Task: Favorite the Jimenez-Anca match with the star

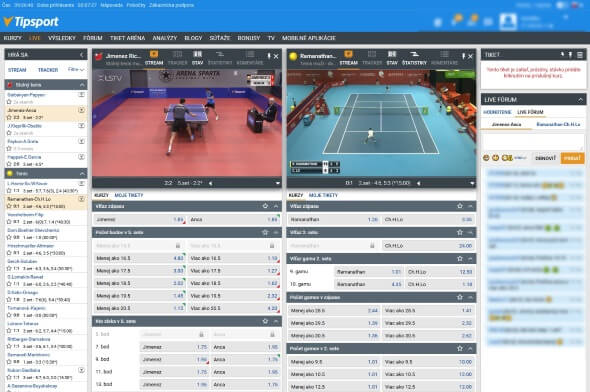Action: pos(9,117)
